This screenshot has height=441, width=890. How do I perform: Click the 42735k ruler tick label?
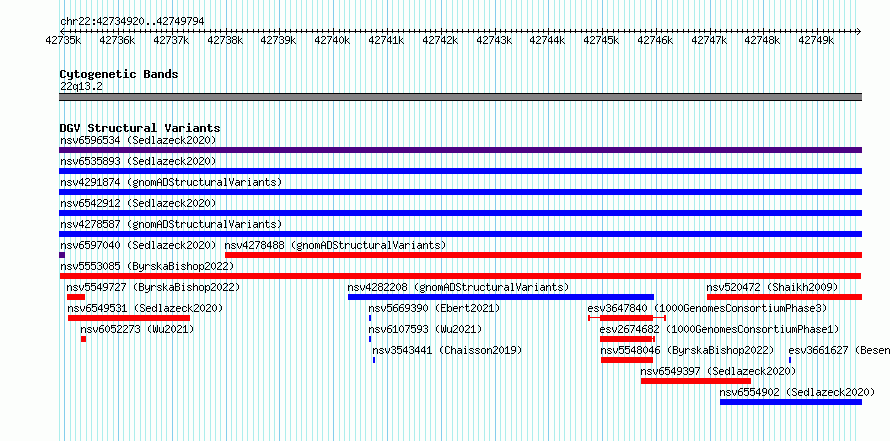tap(64, 40)
